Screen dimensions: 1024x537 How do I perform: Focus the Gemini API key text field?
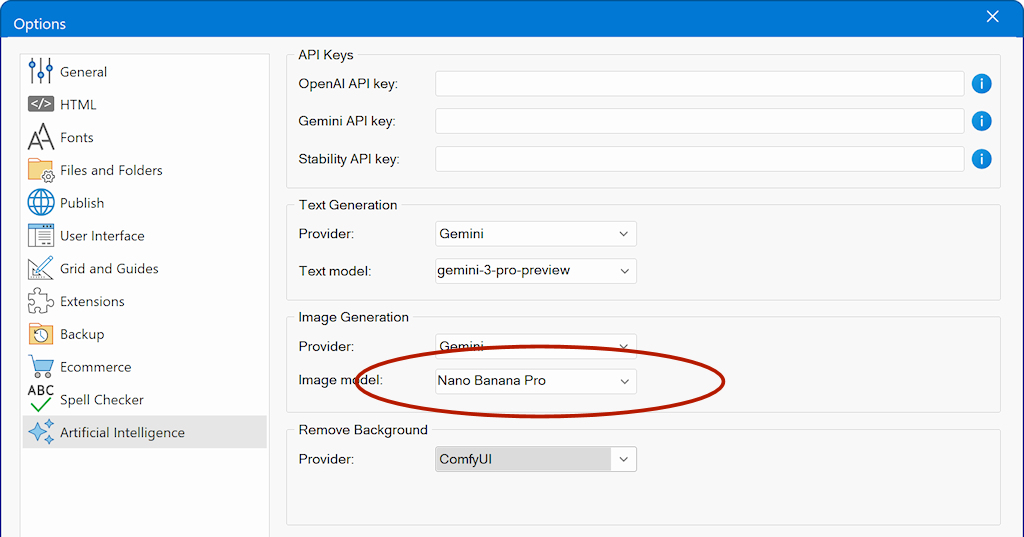pyautogui.click(x=699, y=121)
